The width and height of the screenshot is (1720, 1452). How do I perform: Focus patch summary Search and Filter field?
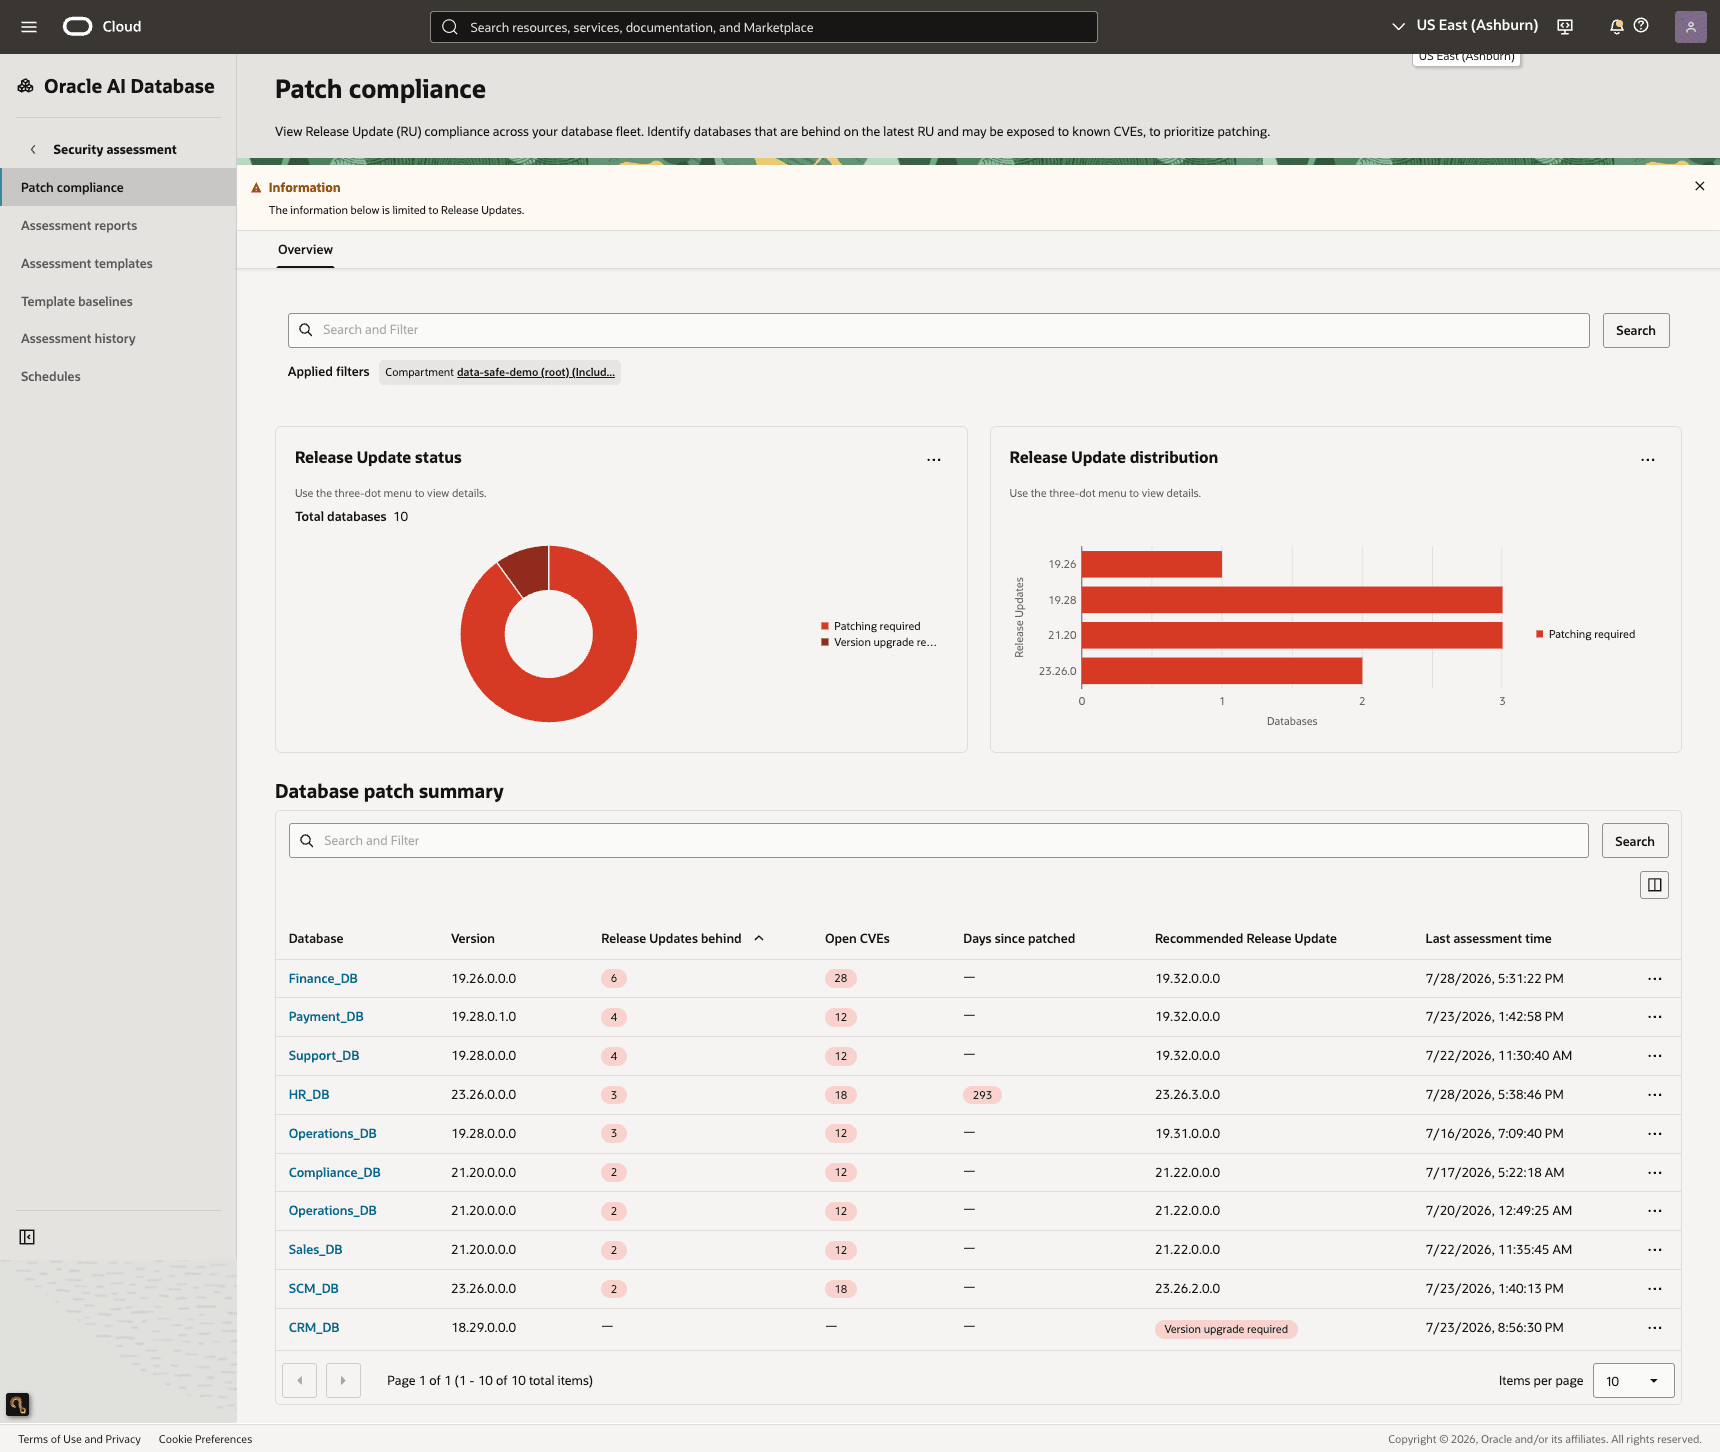point(938,842)
